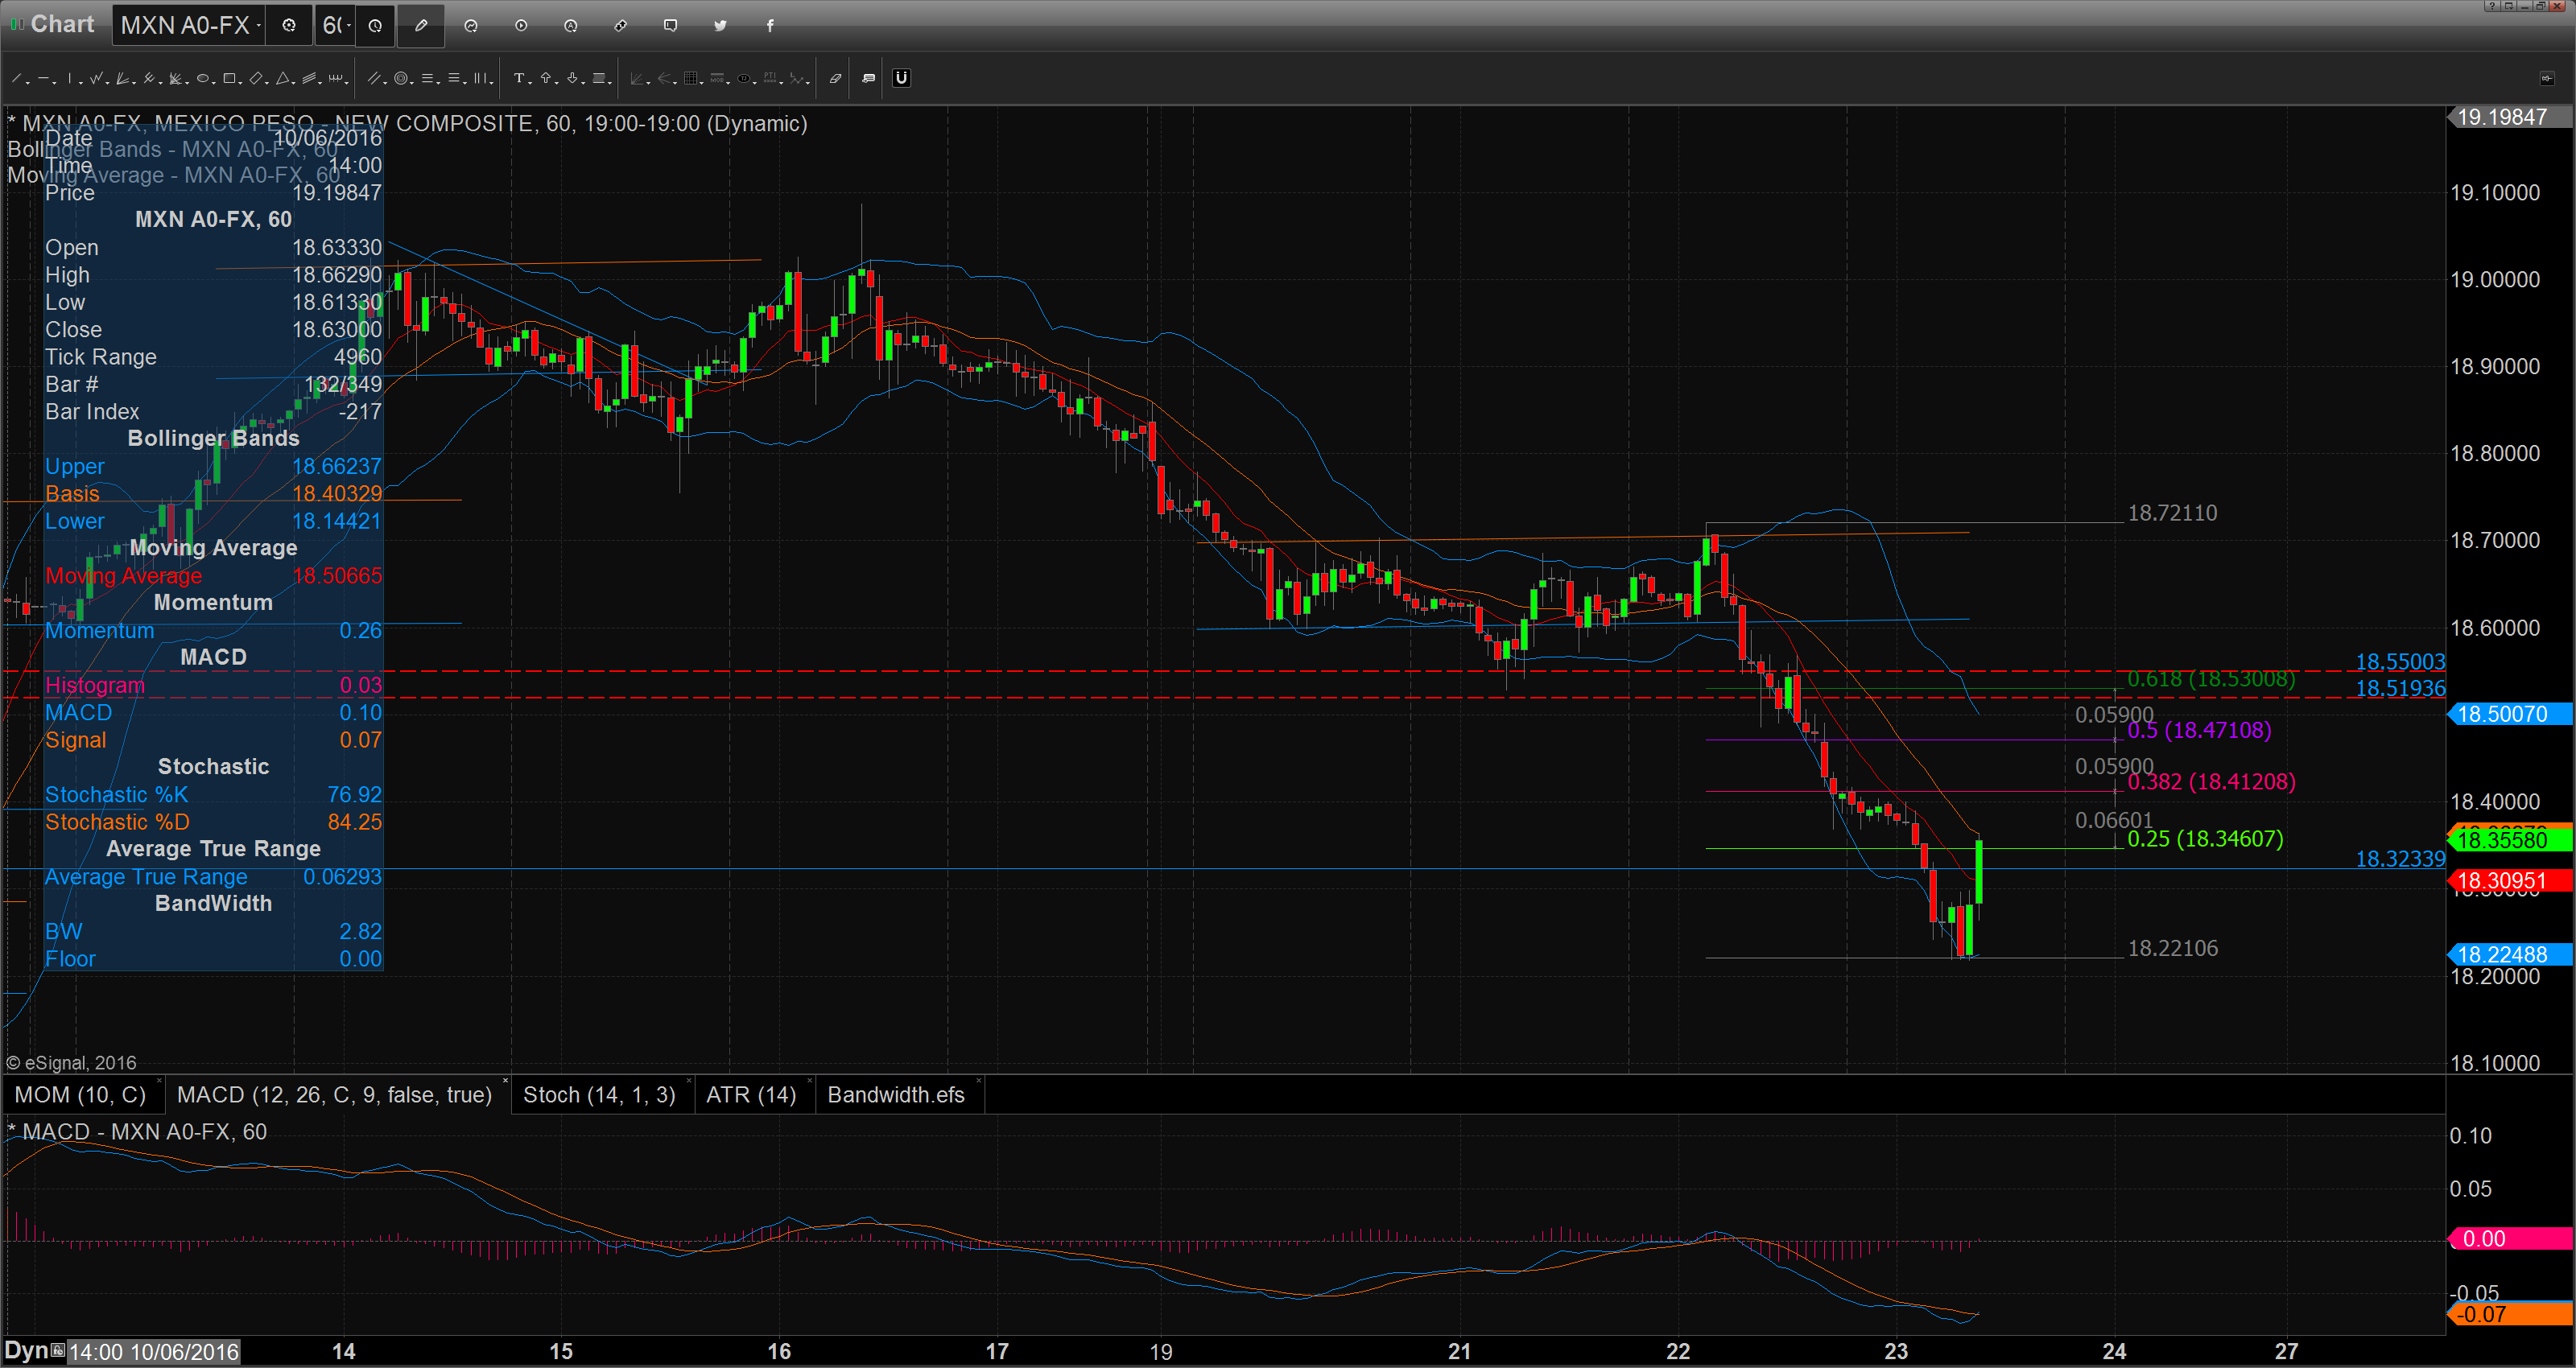Toggle the drawing toolbar pencil button

pyautogui.click(x=421, y=25)
